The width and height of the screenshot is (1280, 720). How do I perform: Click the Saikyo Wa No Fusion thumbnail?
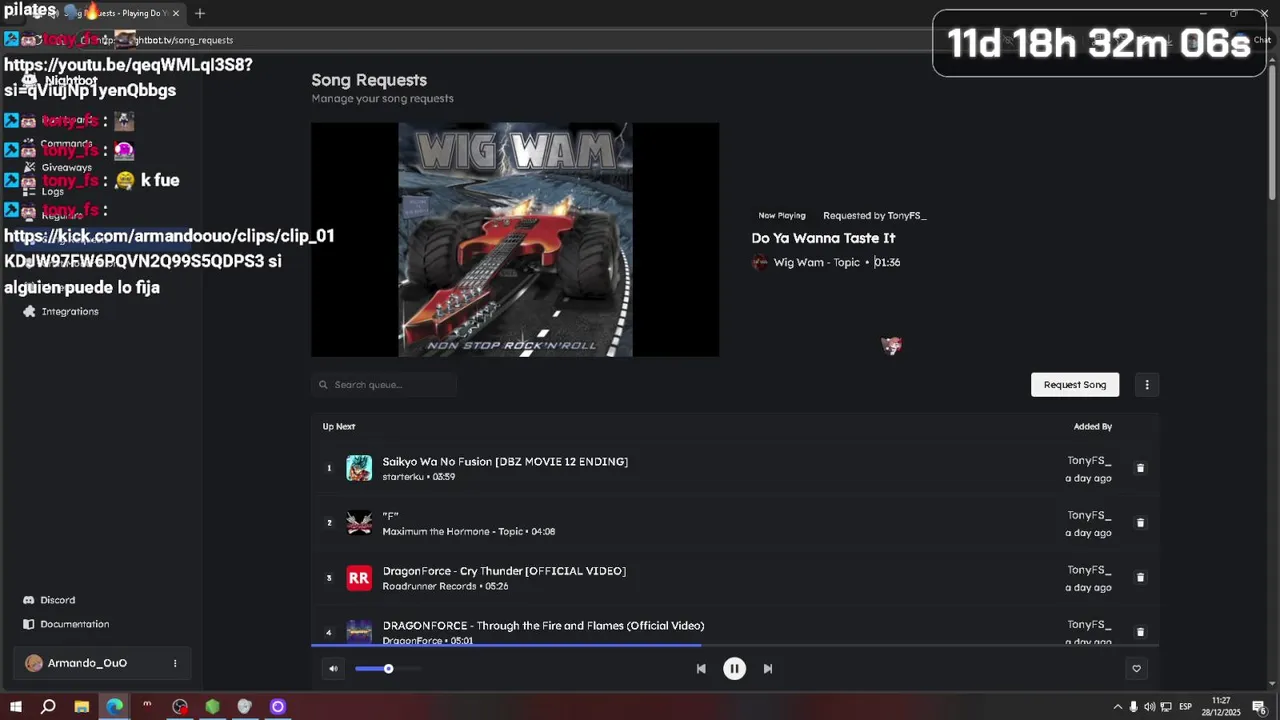coord(359,468)
